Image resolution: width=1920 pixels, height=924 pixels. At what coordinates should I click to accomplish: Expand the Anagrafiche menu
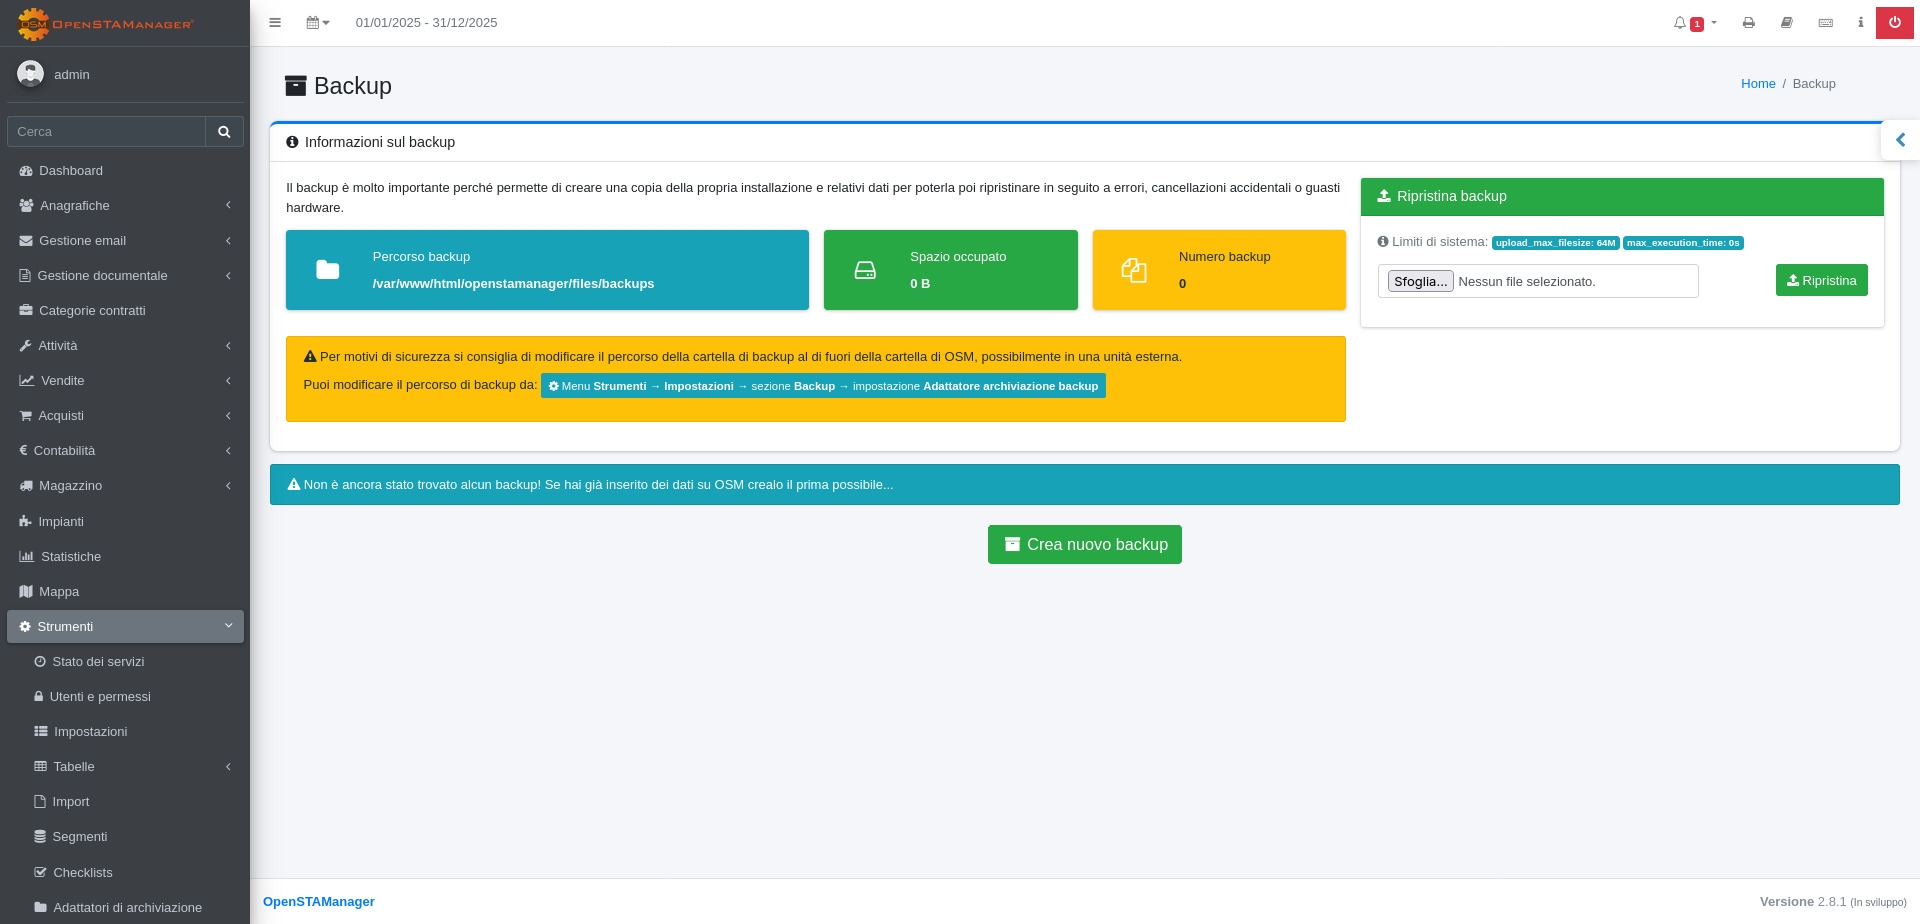125,206
